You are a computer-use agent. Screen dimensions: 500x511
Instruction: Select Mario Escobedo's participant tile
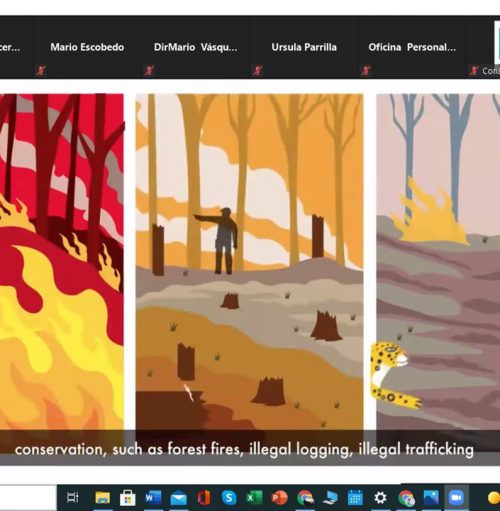tap(87, 47)
